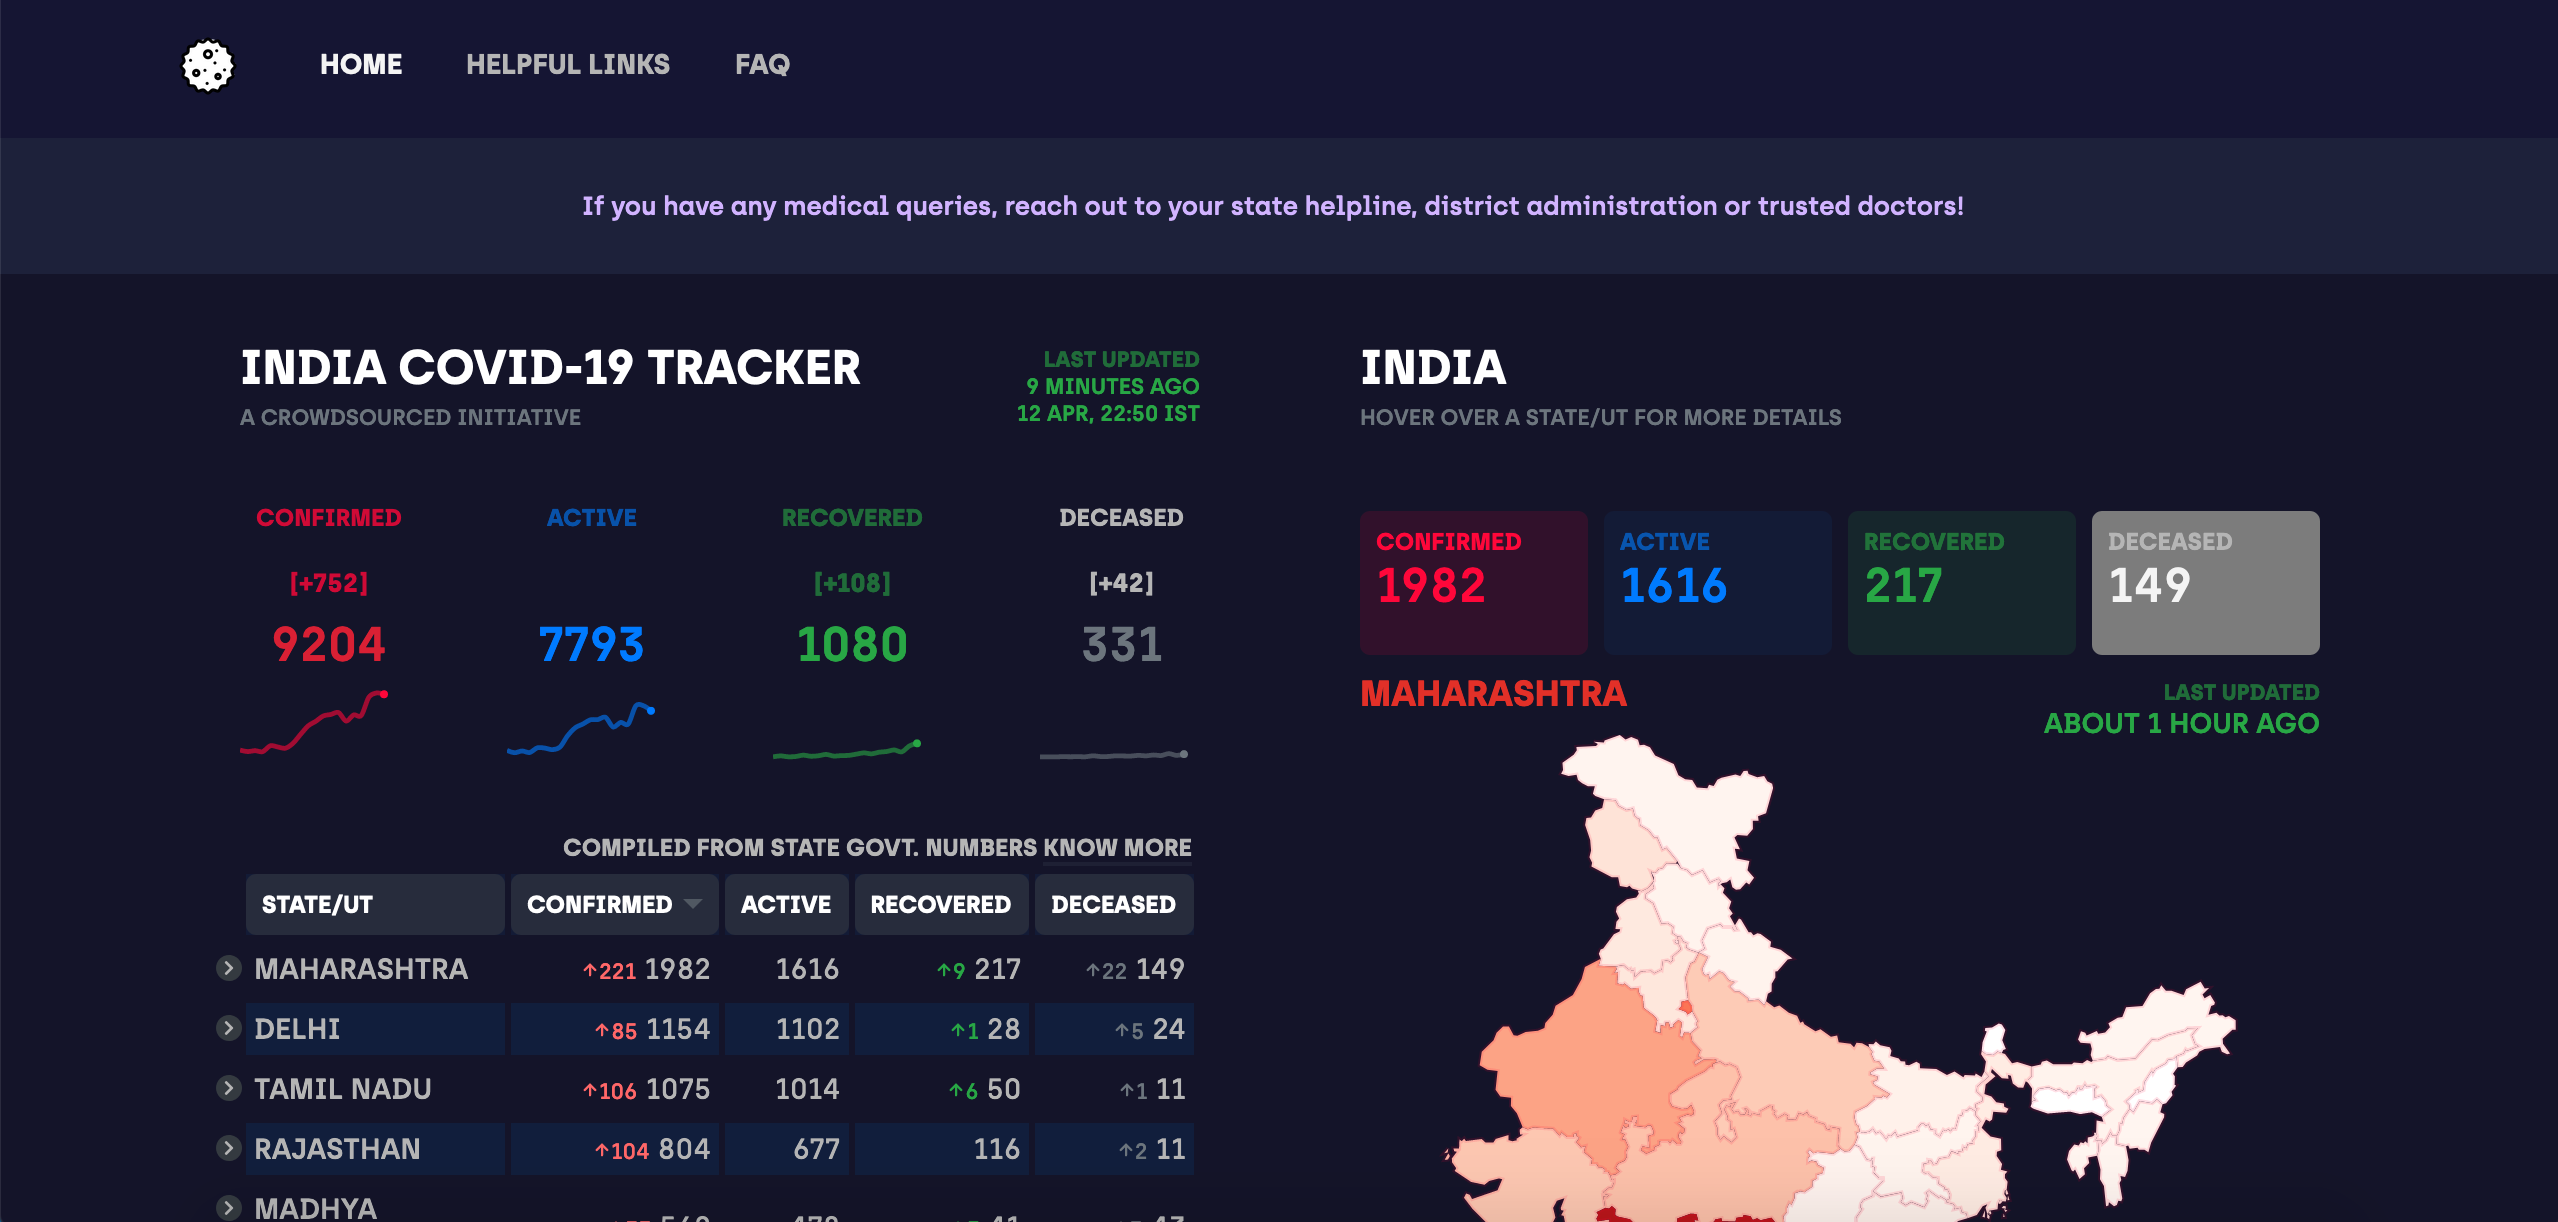
Task: Click the total deceased count 331
Action: point(1122,644)
